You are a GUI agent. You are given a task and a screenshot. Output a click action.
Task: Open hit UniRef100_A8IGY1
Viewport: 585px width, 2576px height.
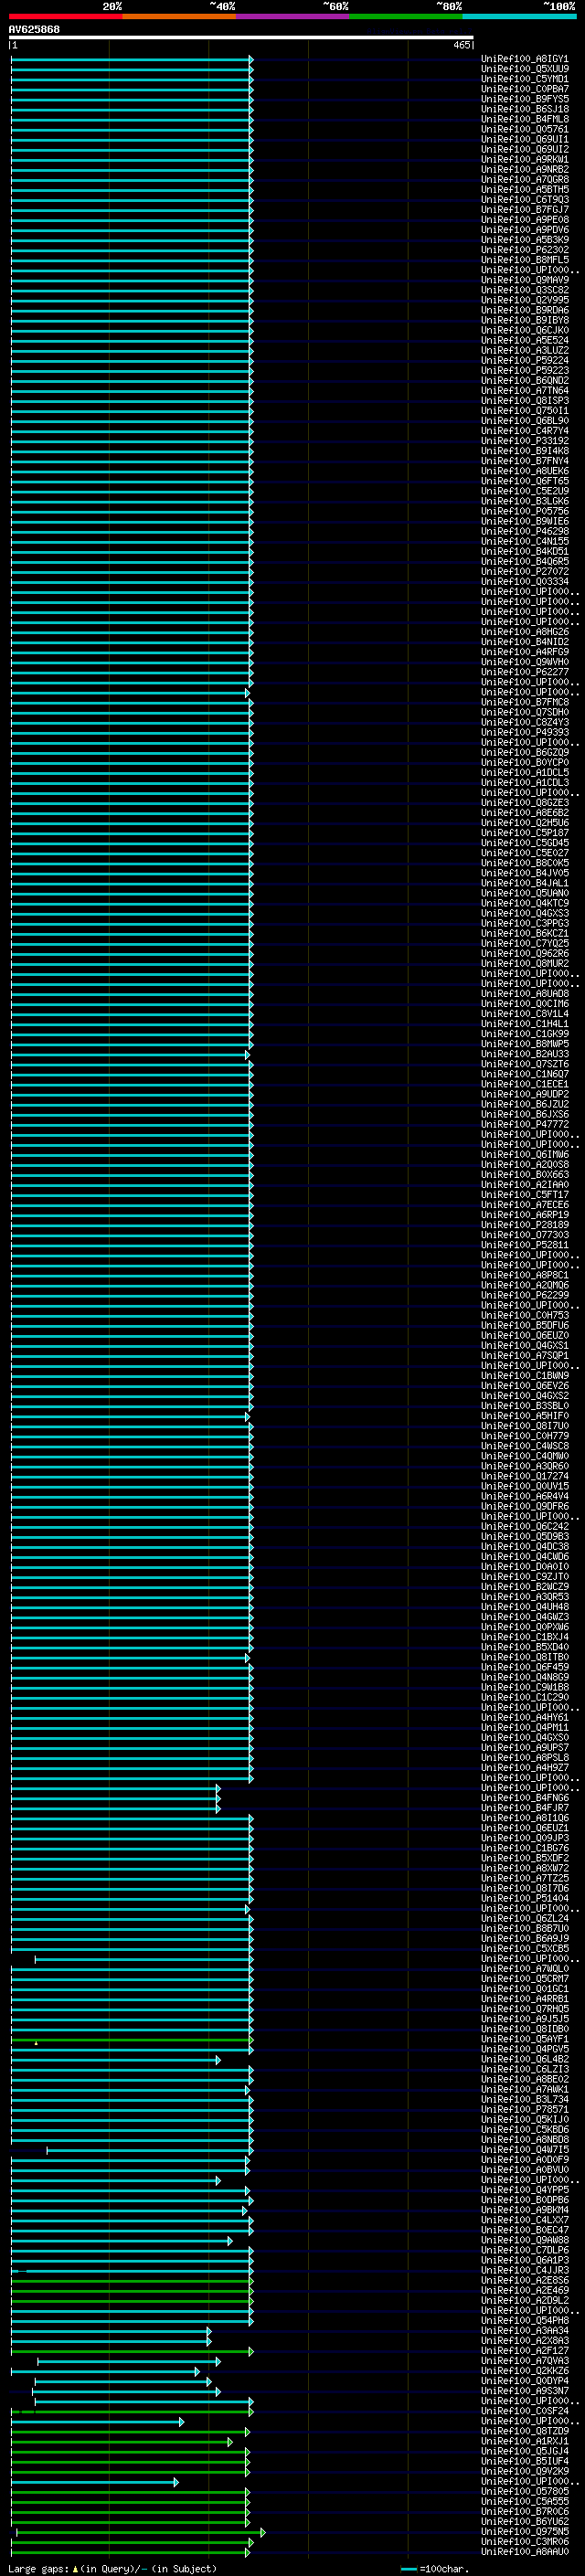coord(524,59)
